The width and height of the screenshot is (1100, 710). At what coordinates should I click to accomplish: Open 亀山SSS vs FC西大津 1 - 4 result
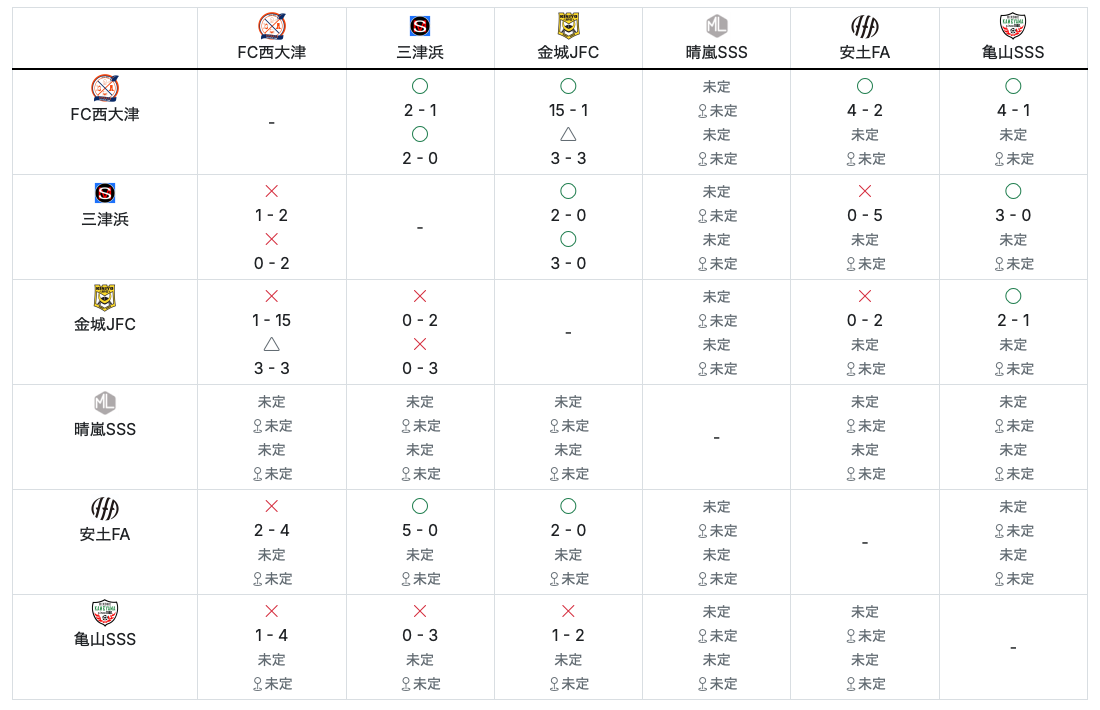click(271, 636)
